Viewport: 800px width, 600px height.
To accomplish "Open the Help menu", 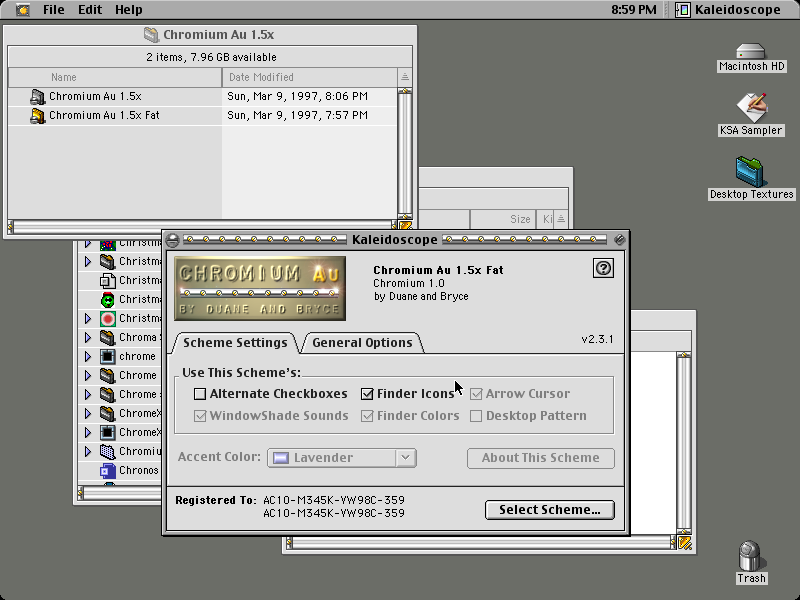I will pyautogui.click(x=129, y=10).
